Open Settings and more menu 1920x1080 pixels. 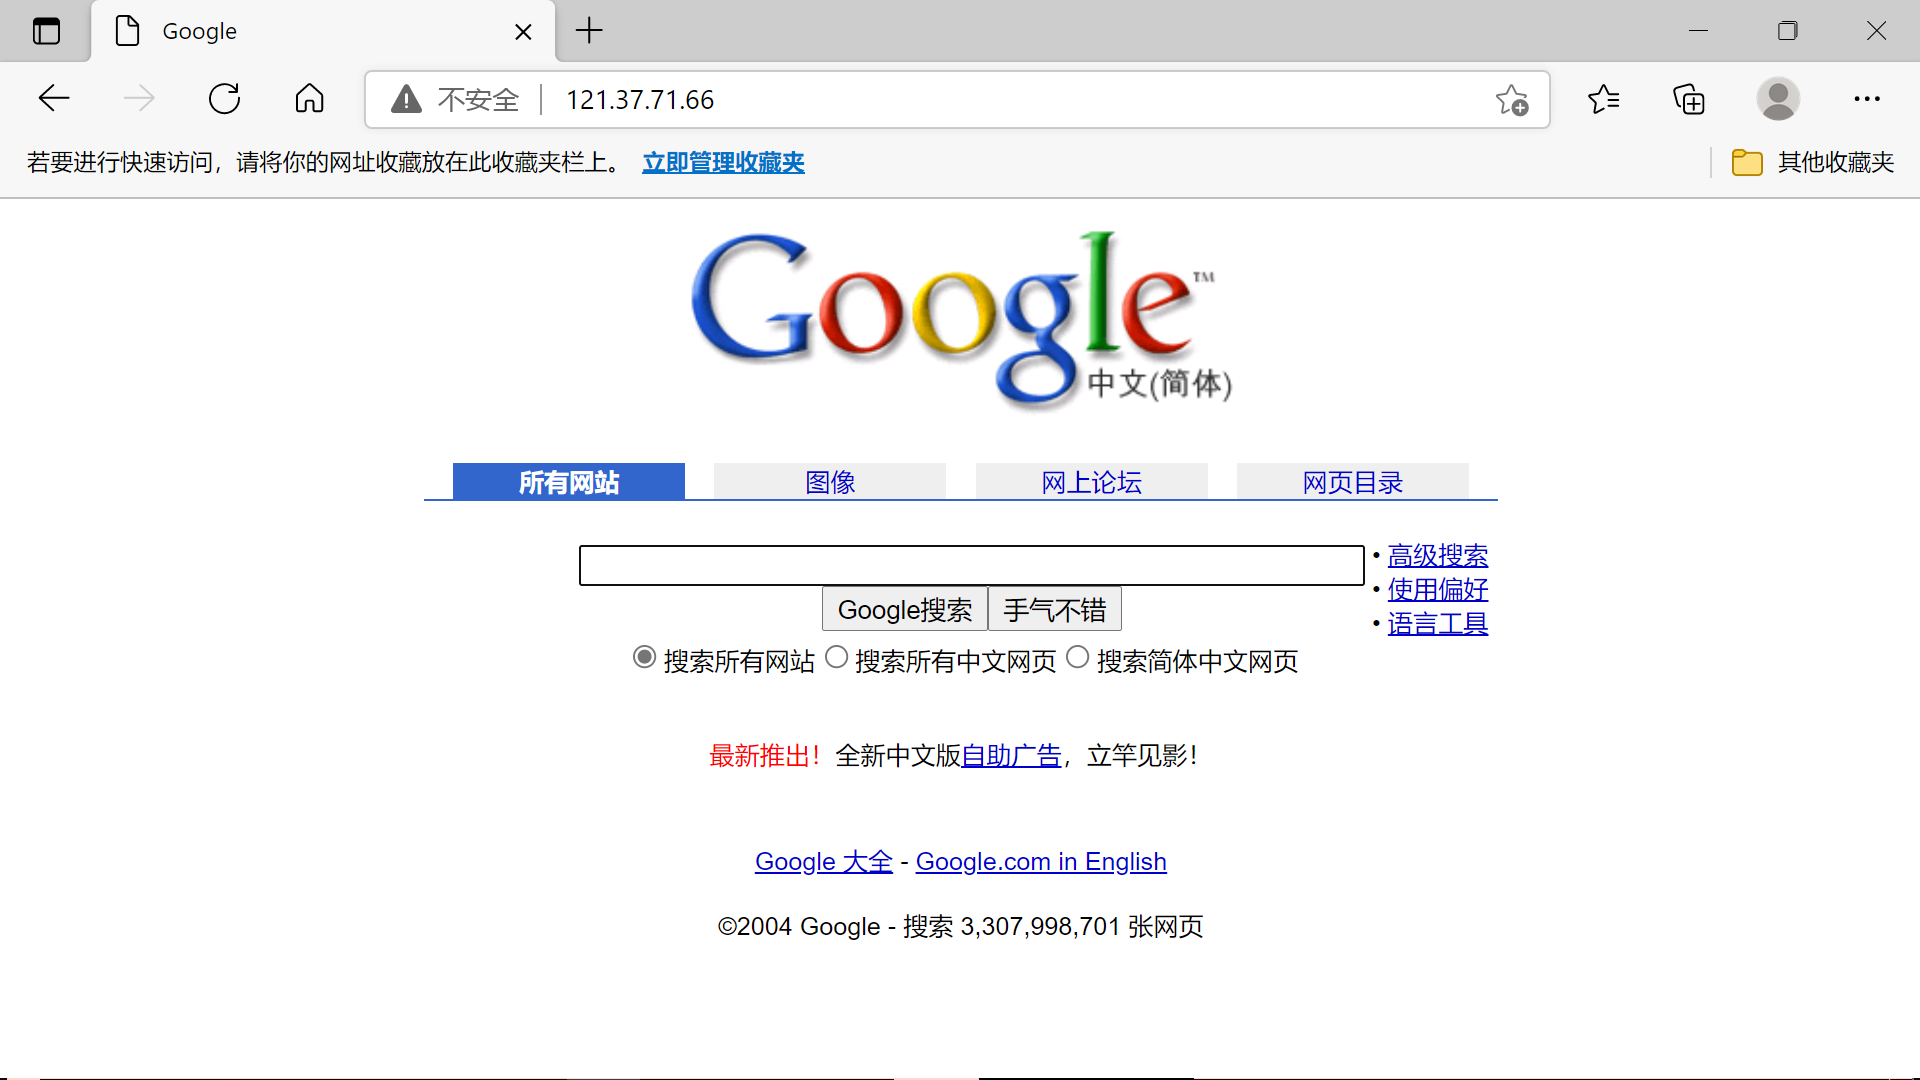click(x=1866, y=99)
